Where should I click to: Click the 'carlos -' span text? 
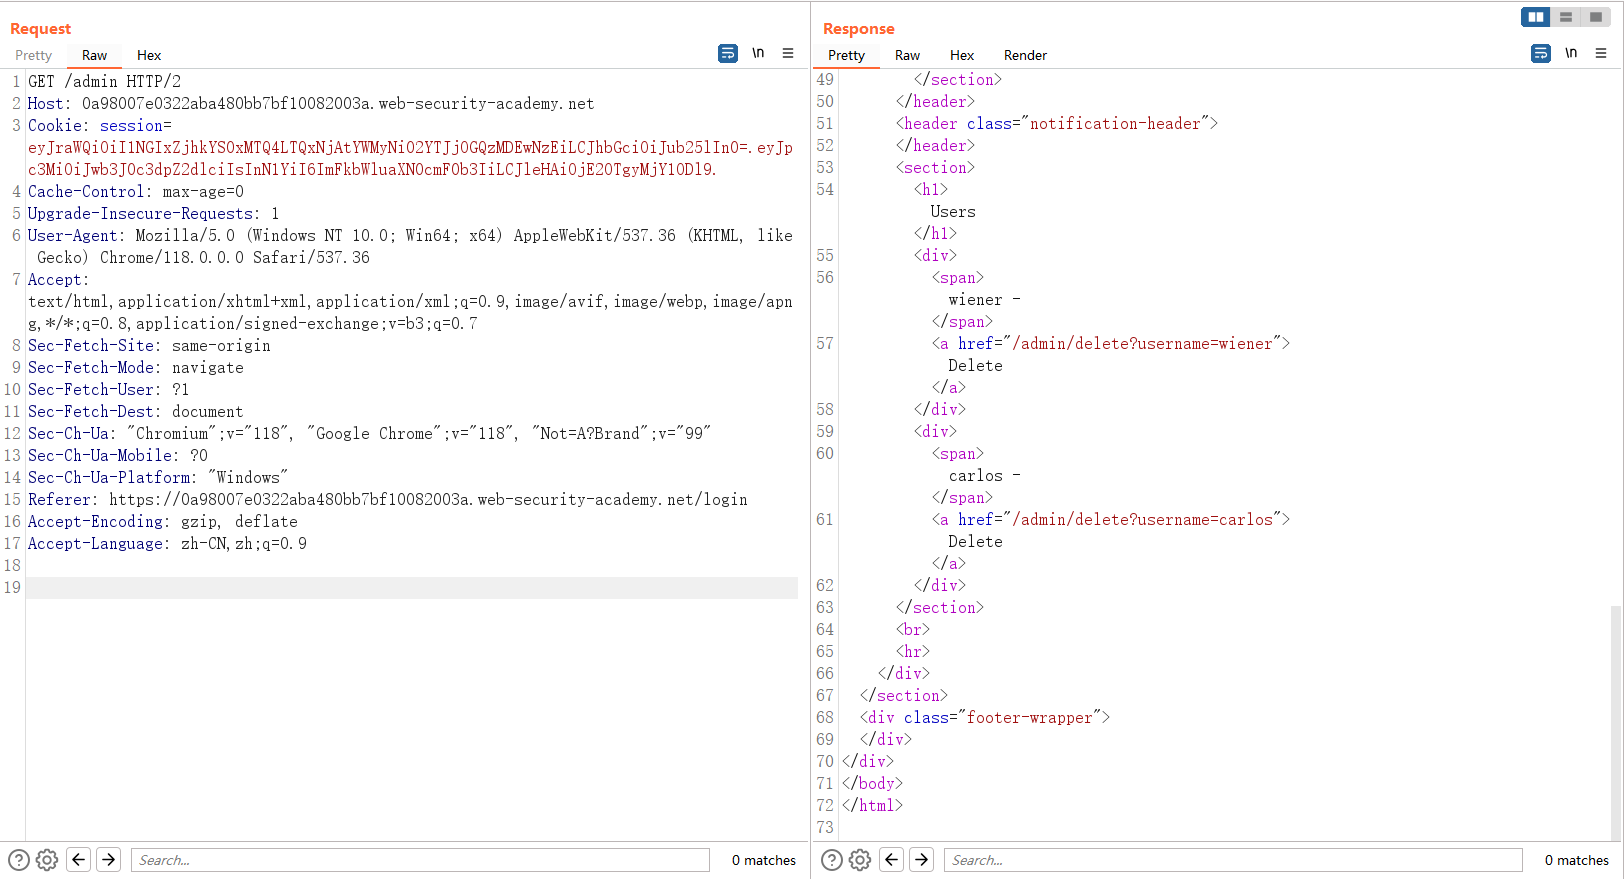pyautogui.click(x=985, y=475)
